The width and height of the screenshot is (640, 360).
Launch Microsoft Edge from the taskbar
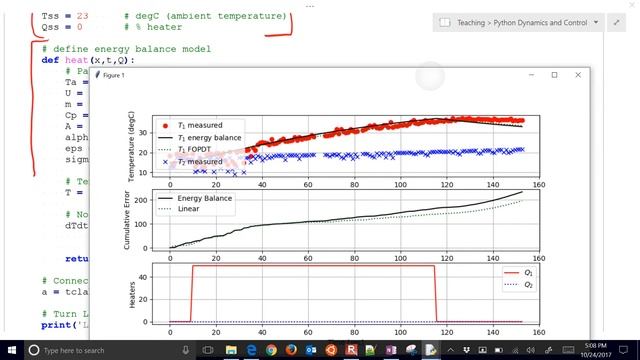pos(251,350)
